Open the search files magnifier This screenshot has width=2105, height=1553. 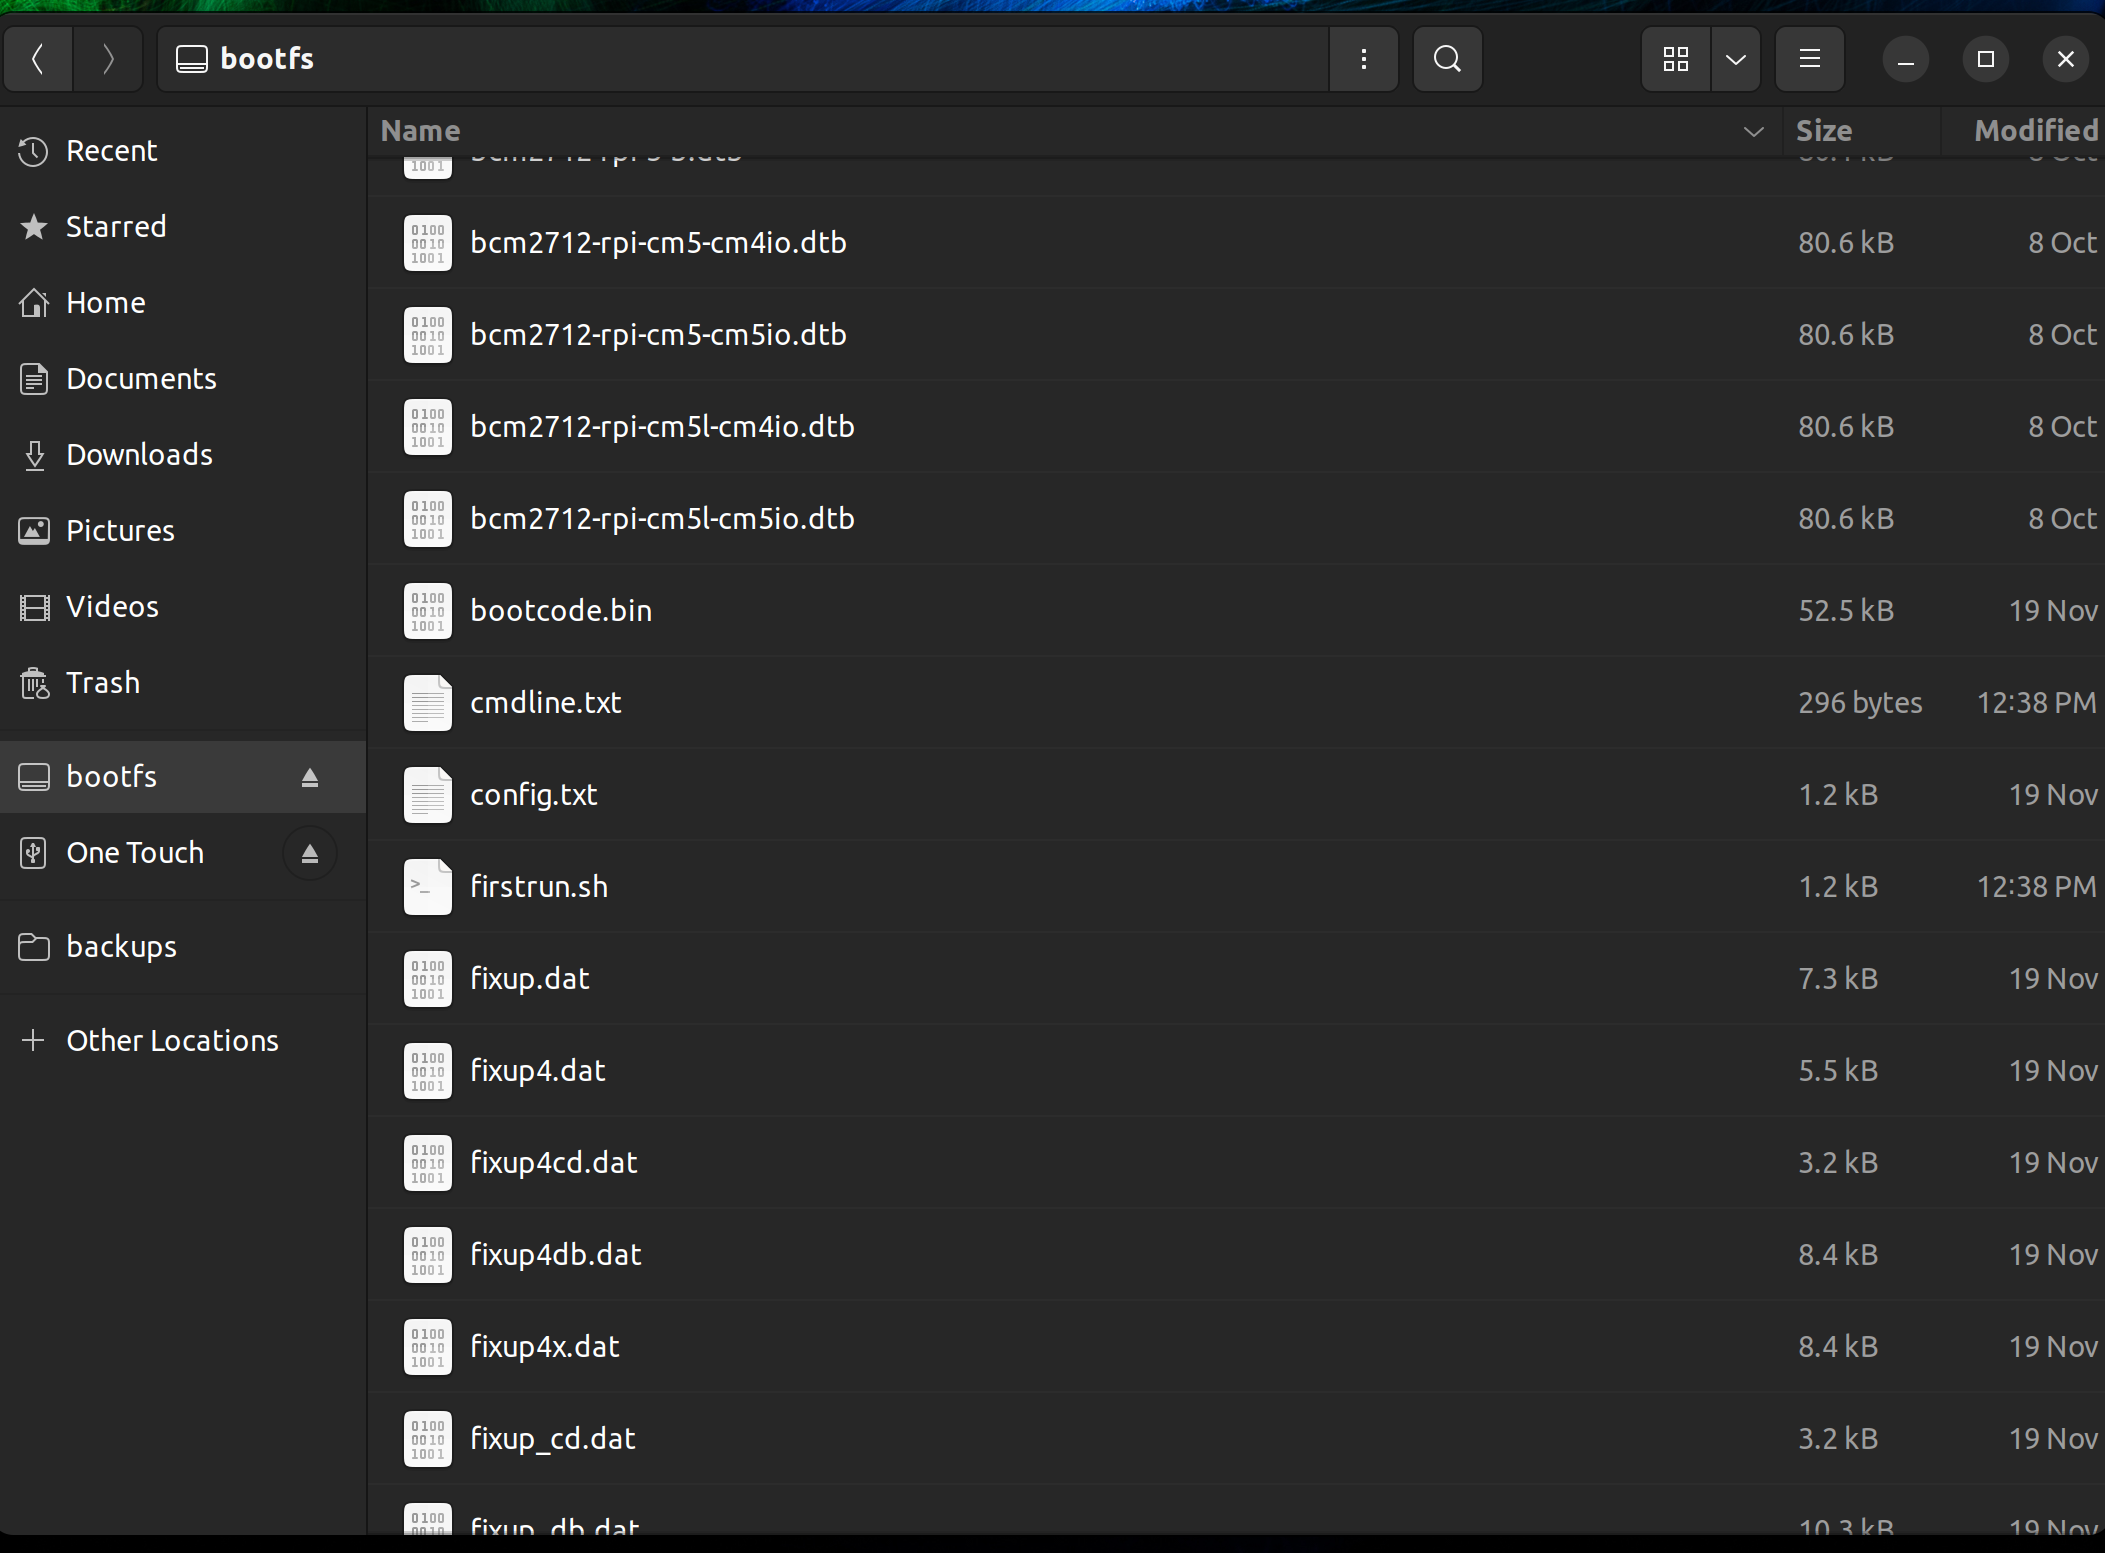coord(1446,59)
